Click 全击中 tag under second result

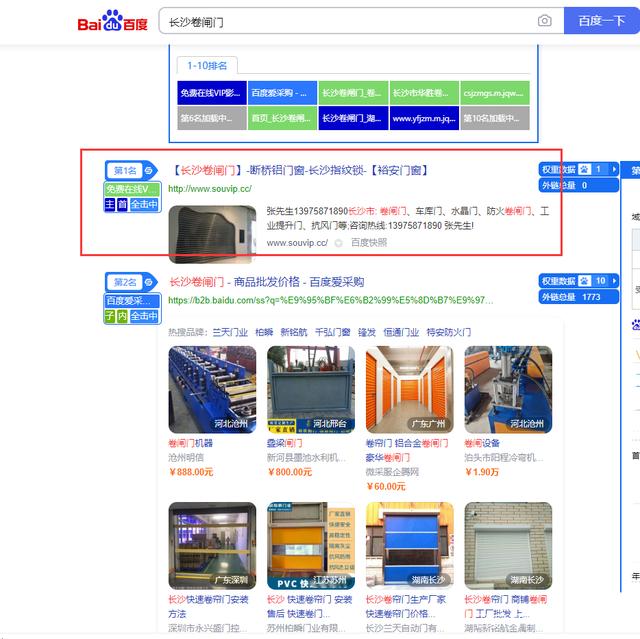tap(144, 316)
